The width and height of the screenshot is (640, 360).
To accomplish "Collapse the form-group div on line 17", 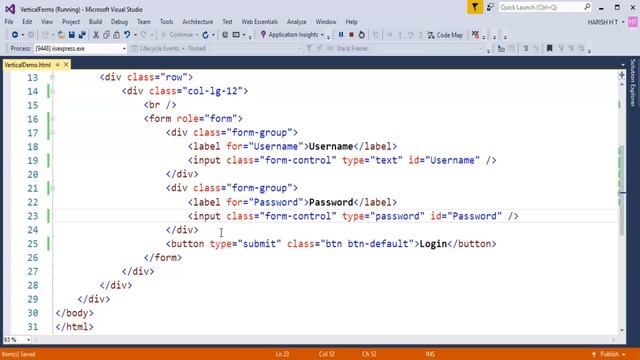I will [52, 133].
